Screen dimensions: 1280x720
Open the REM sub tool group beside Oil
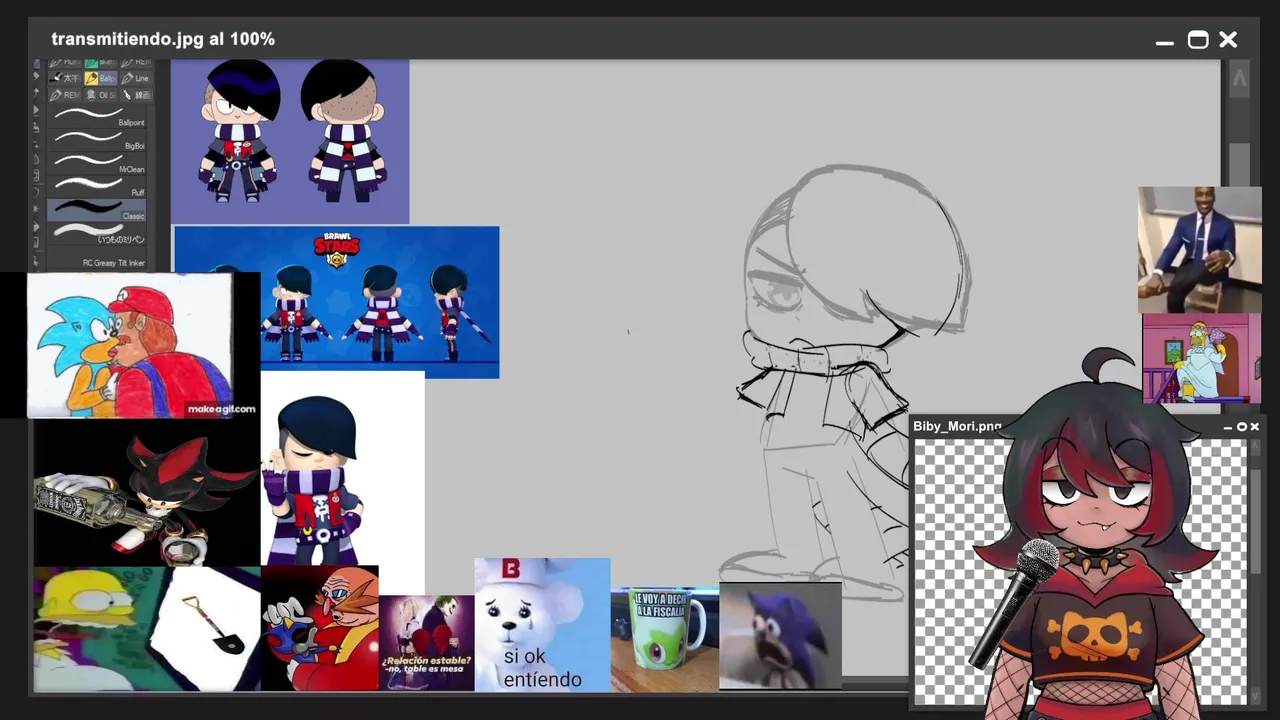pyautogui.click(x=65, y=95)
